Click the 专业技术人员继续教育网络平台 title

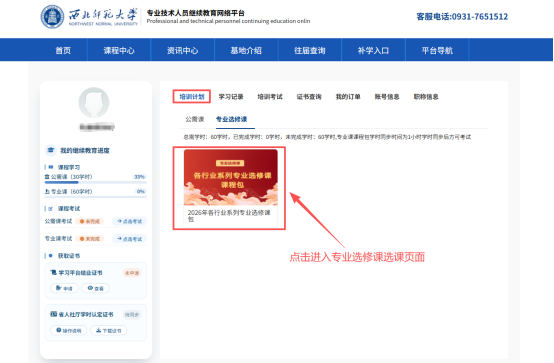point(195,13)
